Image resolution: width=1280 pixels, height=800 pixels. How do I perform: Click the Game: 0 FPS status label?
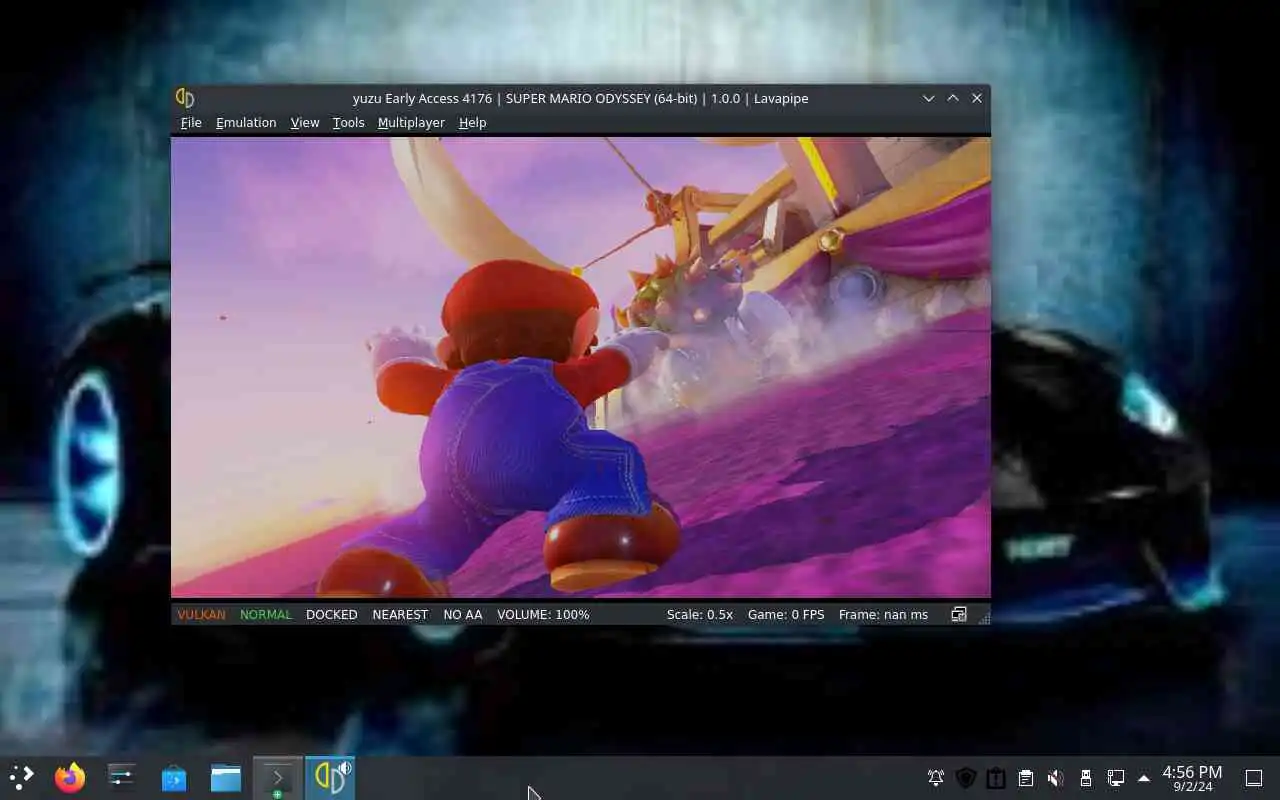point(786,614)
